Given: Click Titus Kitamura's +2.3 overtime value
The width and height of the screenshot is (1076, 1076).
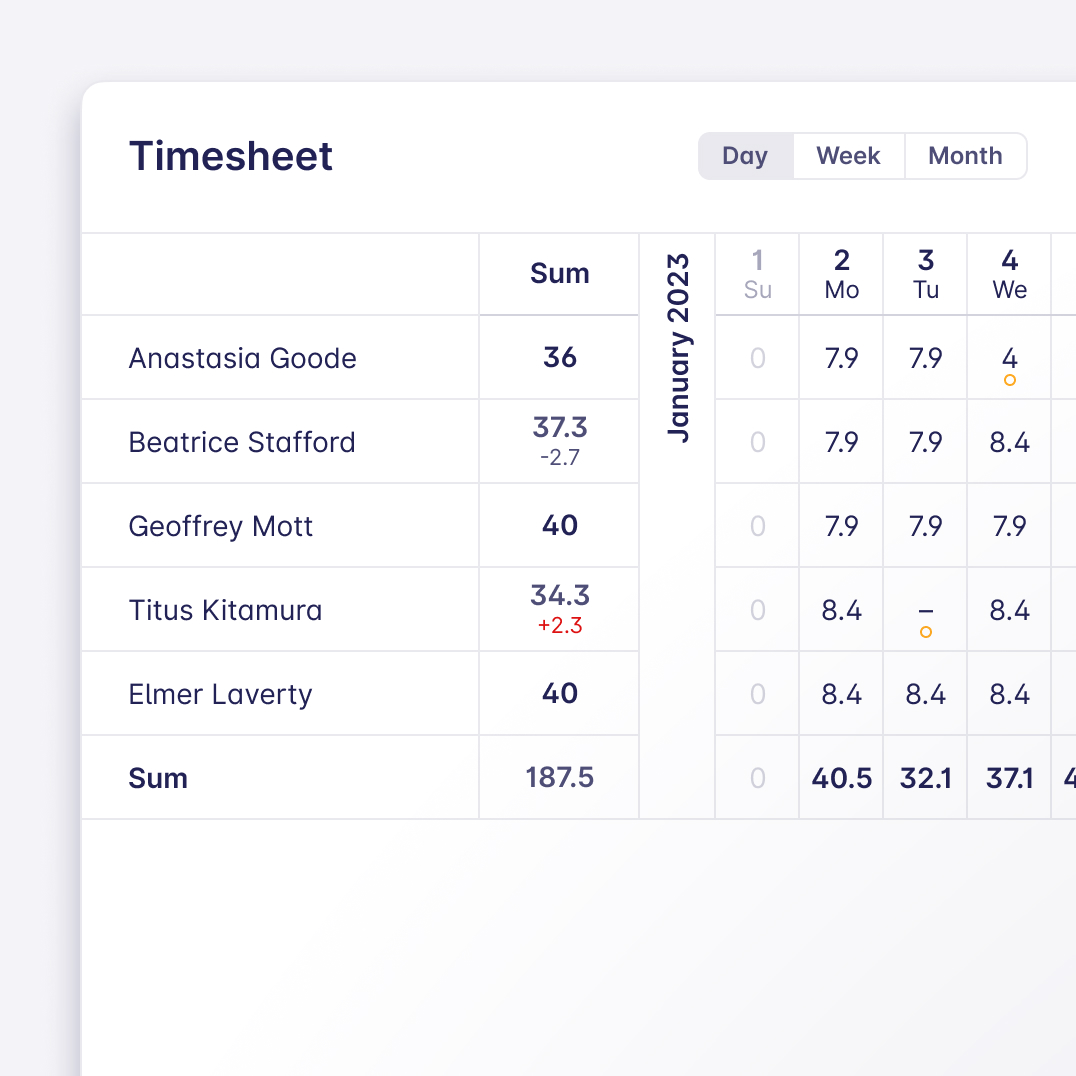Looking at the screenshot, I should [559, 627].
